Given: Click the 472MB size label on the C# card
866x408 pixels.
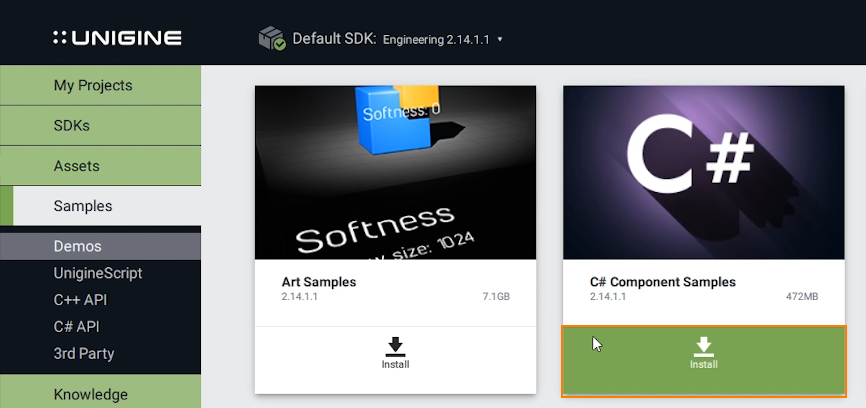Looking at the screenshot, I should [x=802, y=297].
